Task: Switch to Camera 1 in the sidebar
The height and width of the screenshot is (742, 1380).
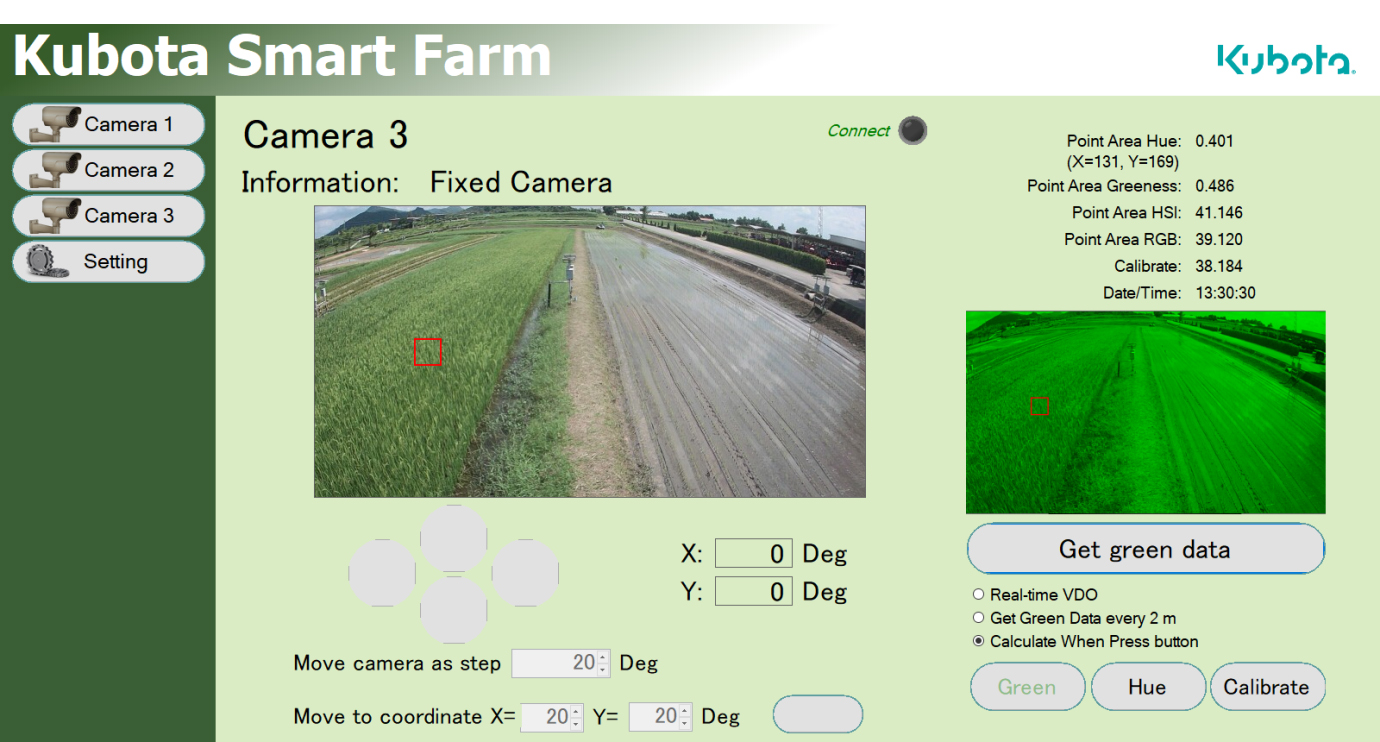Action: tap(108, 124)
